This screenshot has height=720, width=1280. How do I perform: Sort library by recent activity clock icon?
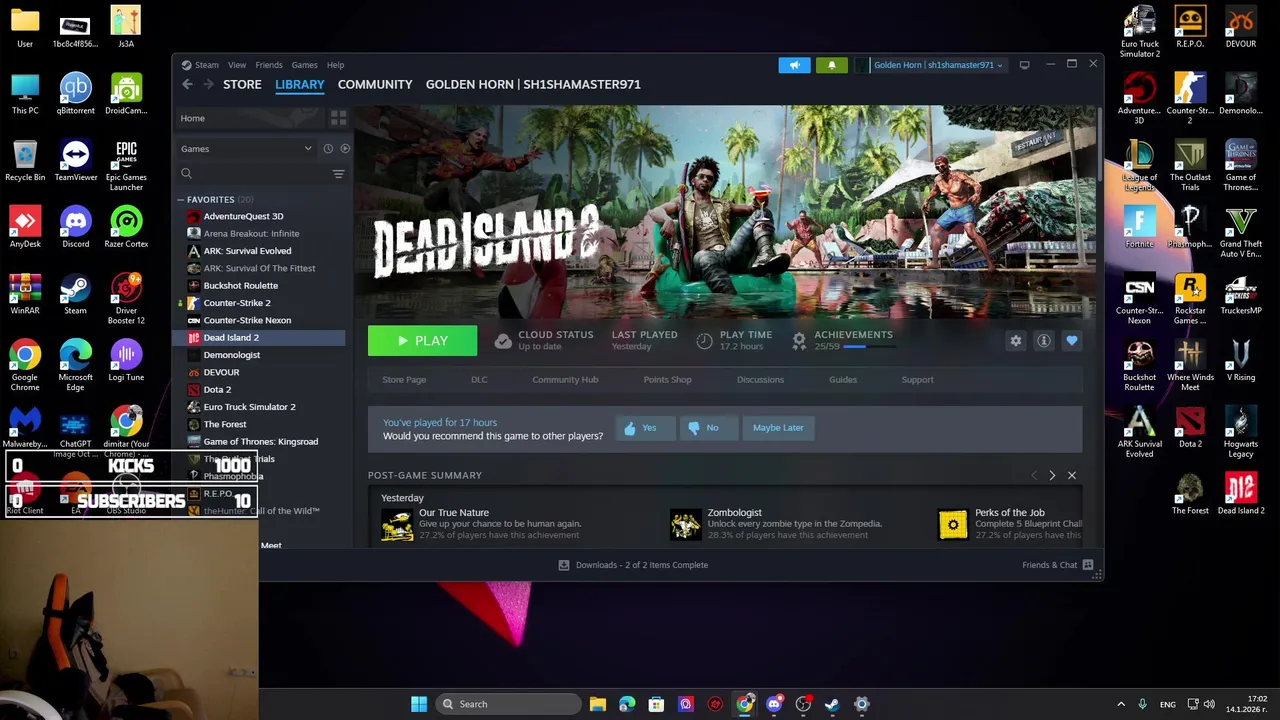tap(327, 149)
